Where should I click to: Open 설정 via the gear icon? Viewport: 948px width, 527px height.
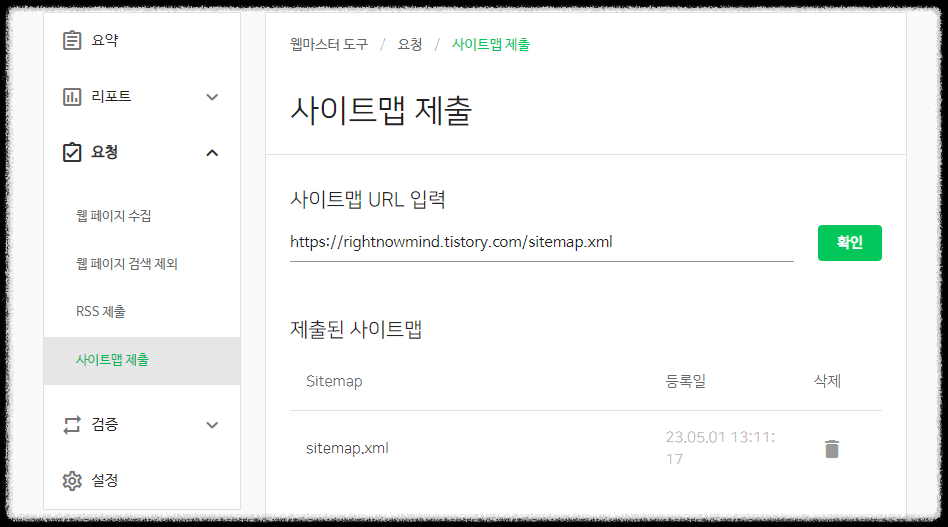[x=72, y=480]
